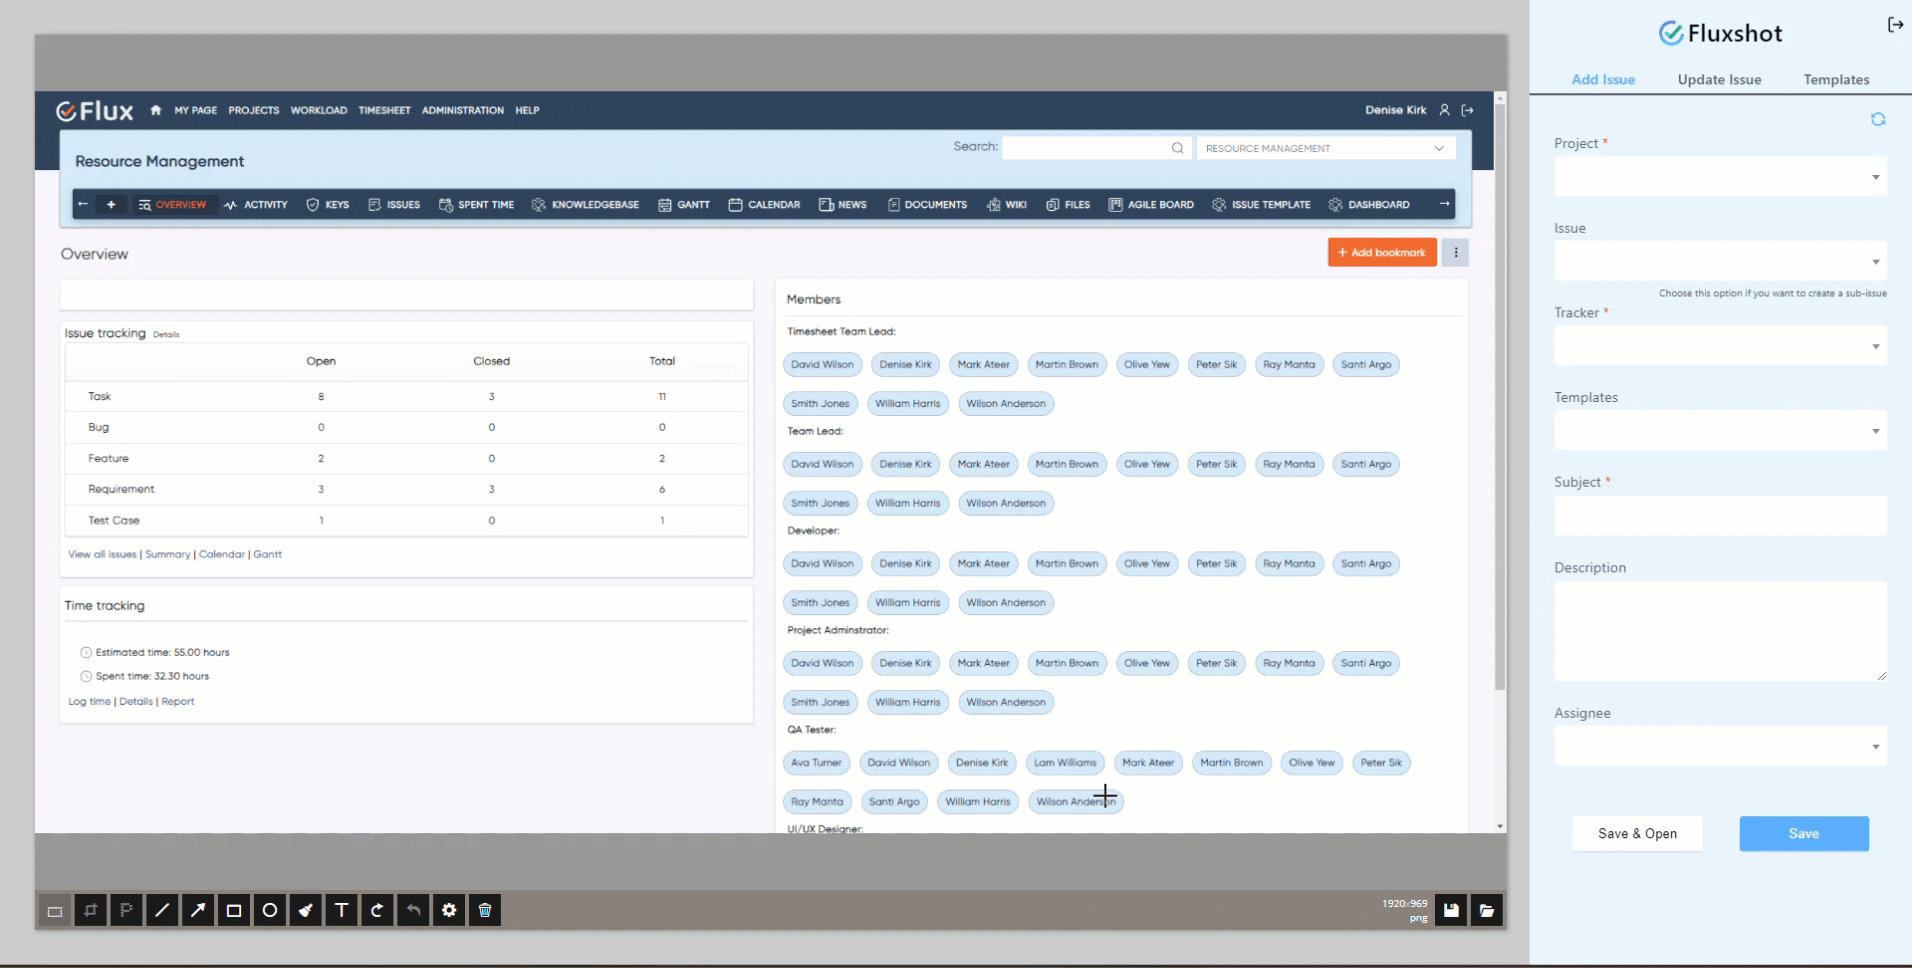Select the arrow drawing tool
1912x968 pixels.
point(198,910)
